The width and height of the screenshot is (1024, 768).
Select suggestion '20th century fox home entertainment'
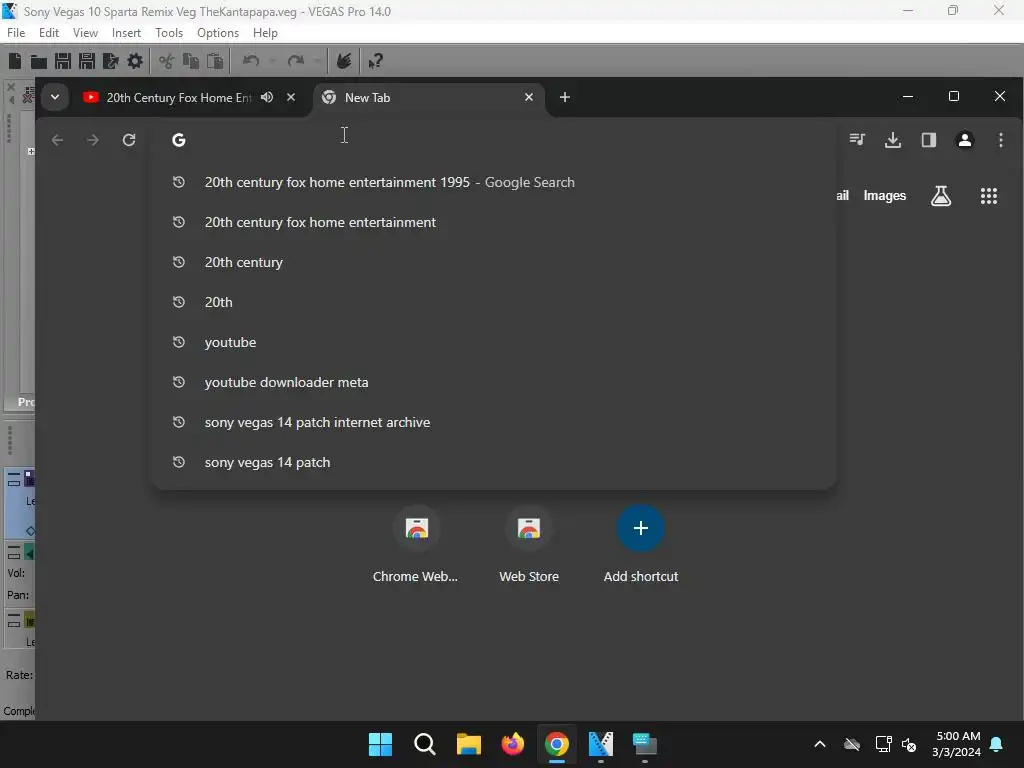click(x=493, y=222)
